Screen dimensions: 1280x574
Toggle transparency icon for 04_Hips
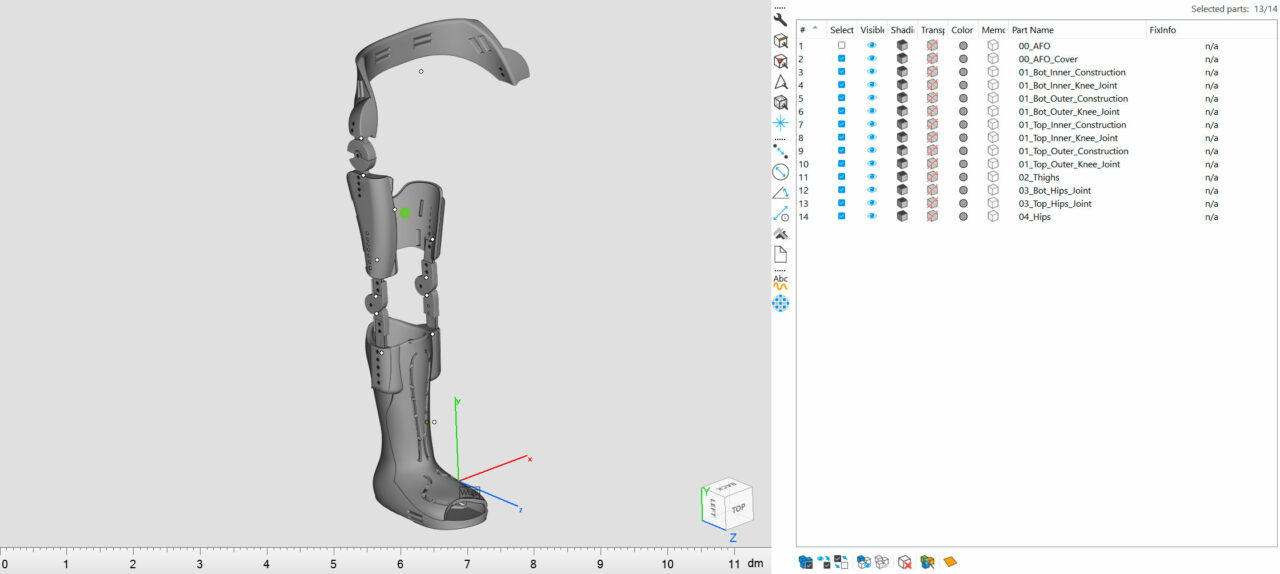(x=932, y=216)
